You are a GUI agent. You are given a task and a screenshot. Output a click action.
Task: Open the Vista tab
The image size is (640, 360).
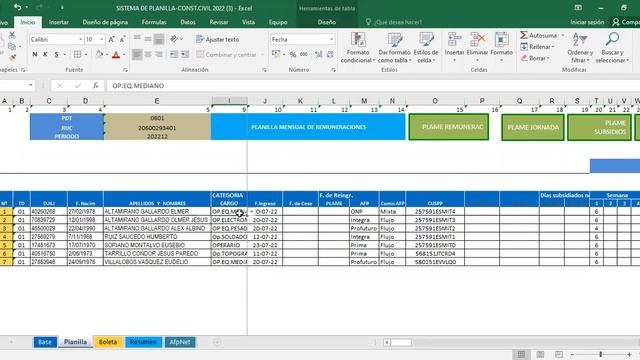coord(248,22)
